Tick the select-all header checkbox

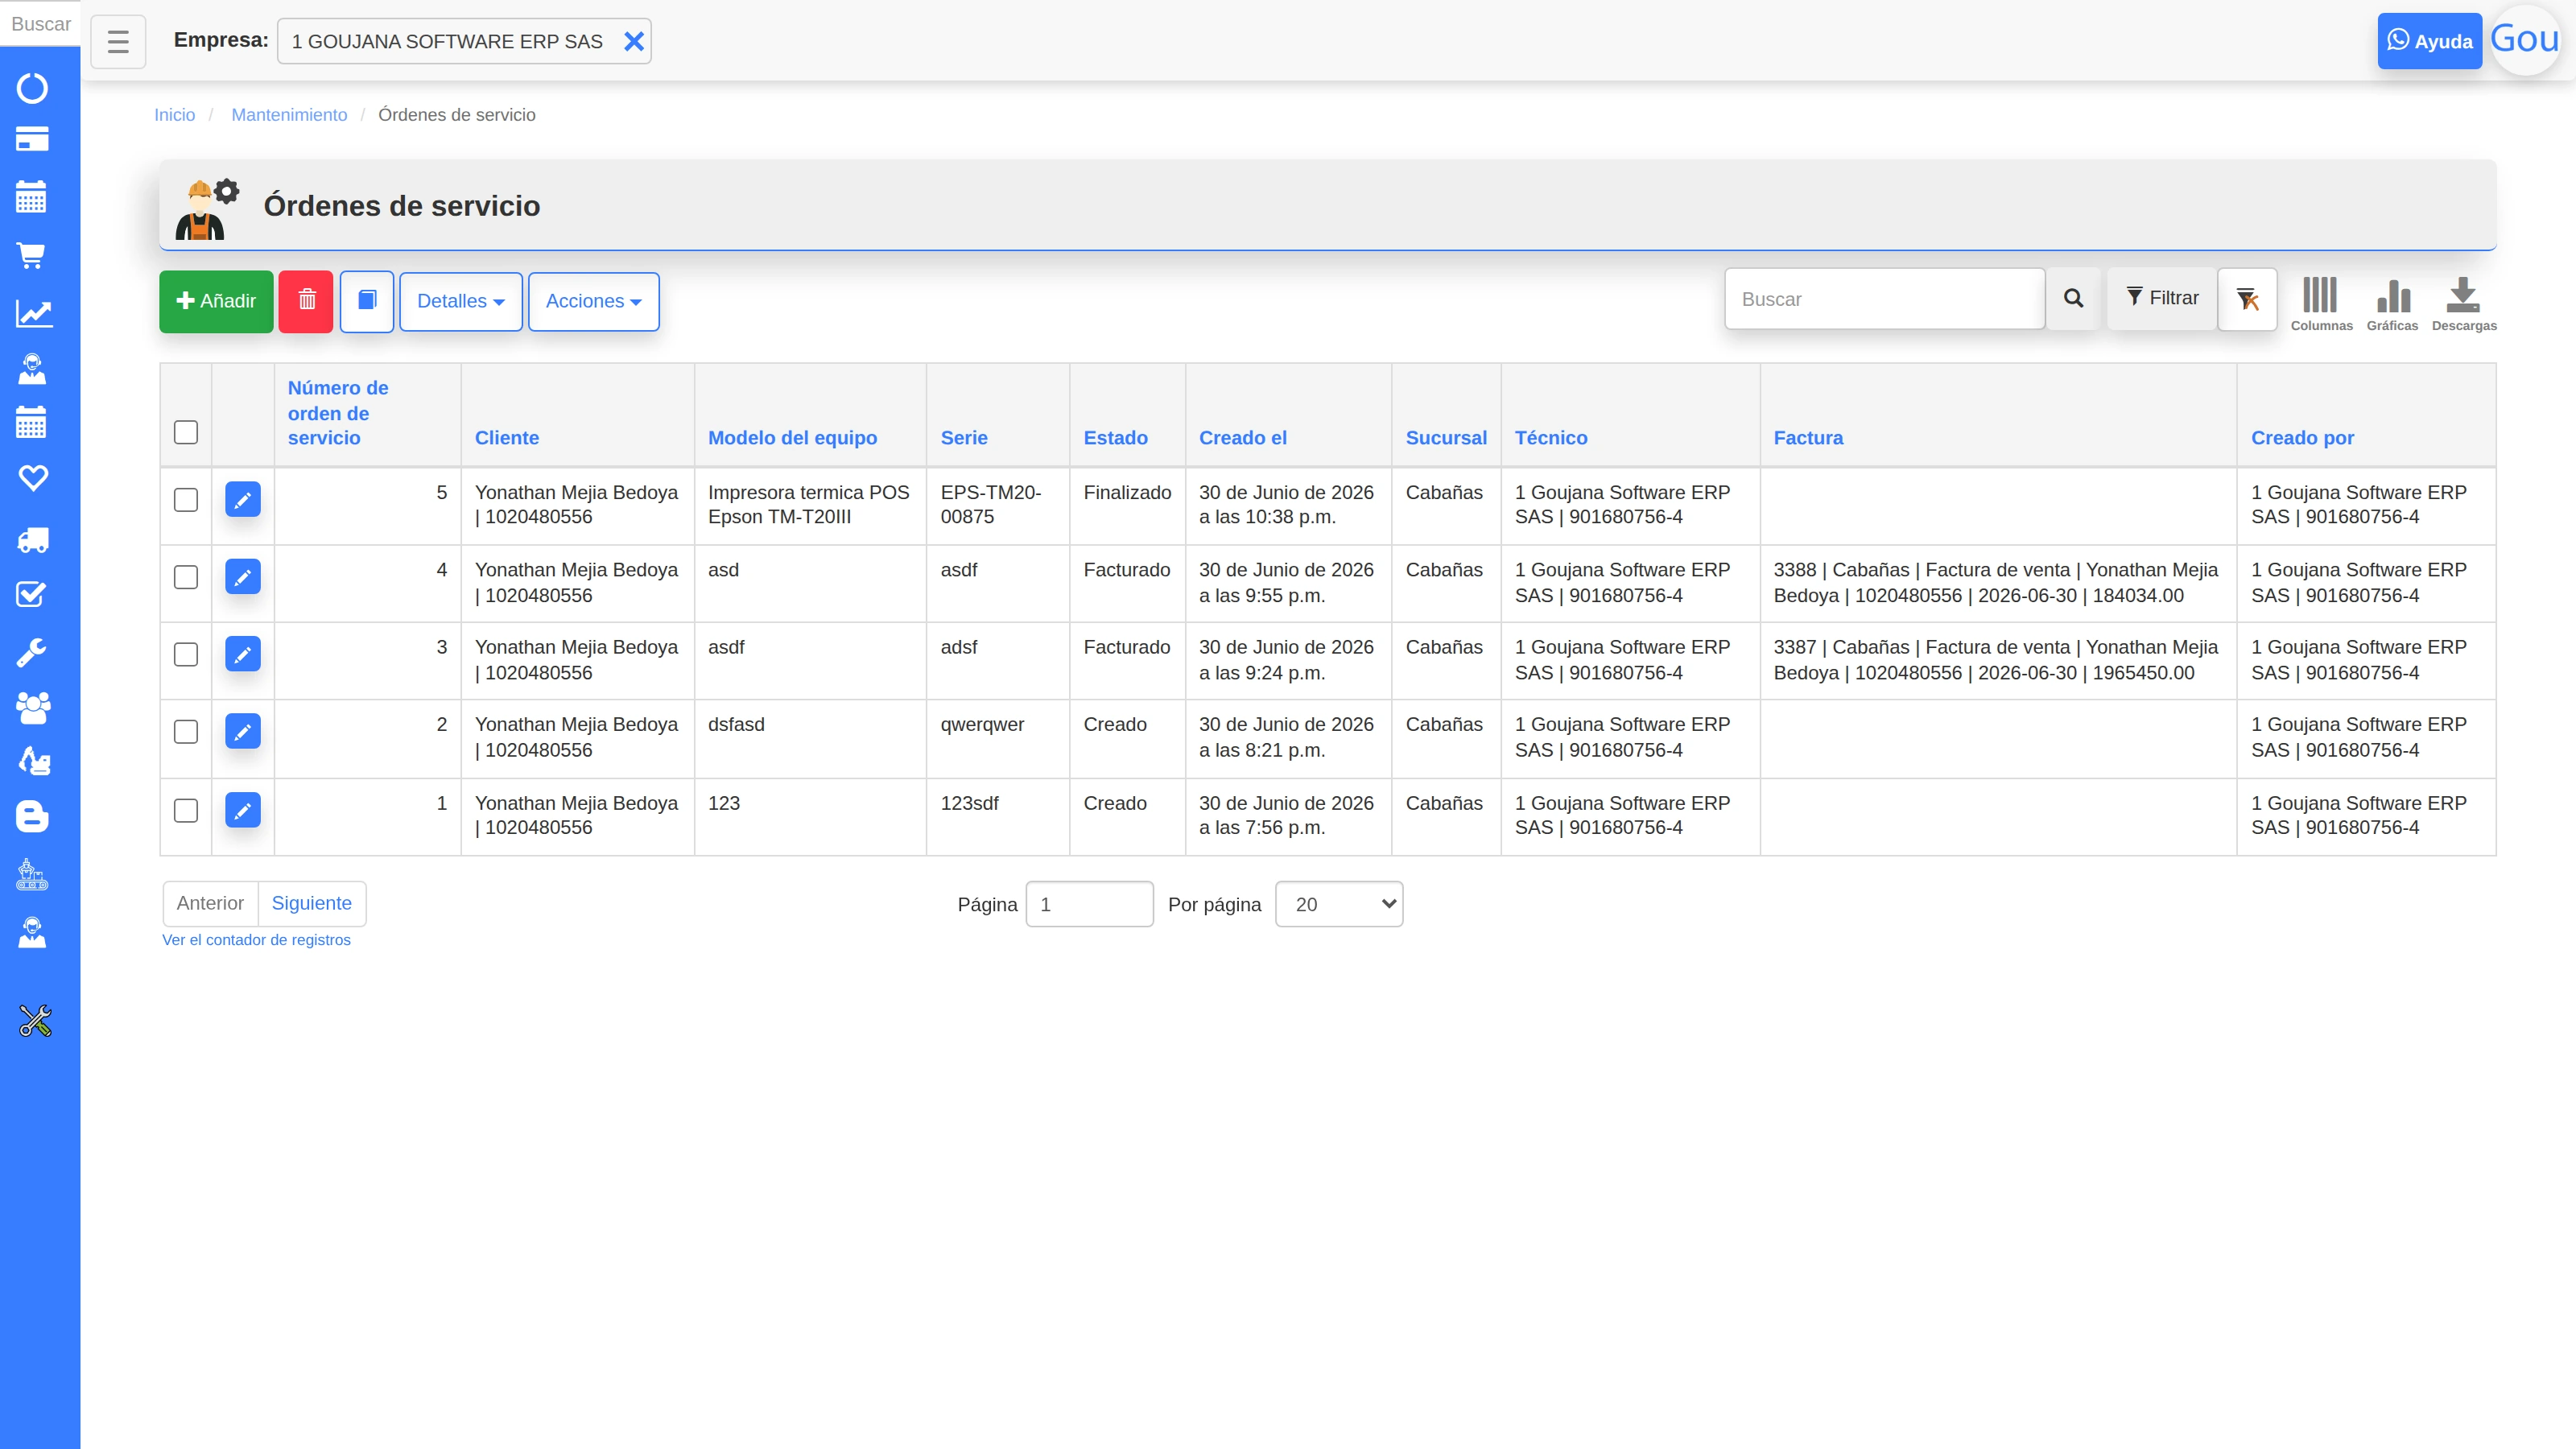tap(186, 432)
